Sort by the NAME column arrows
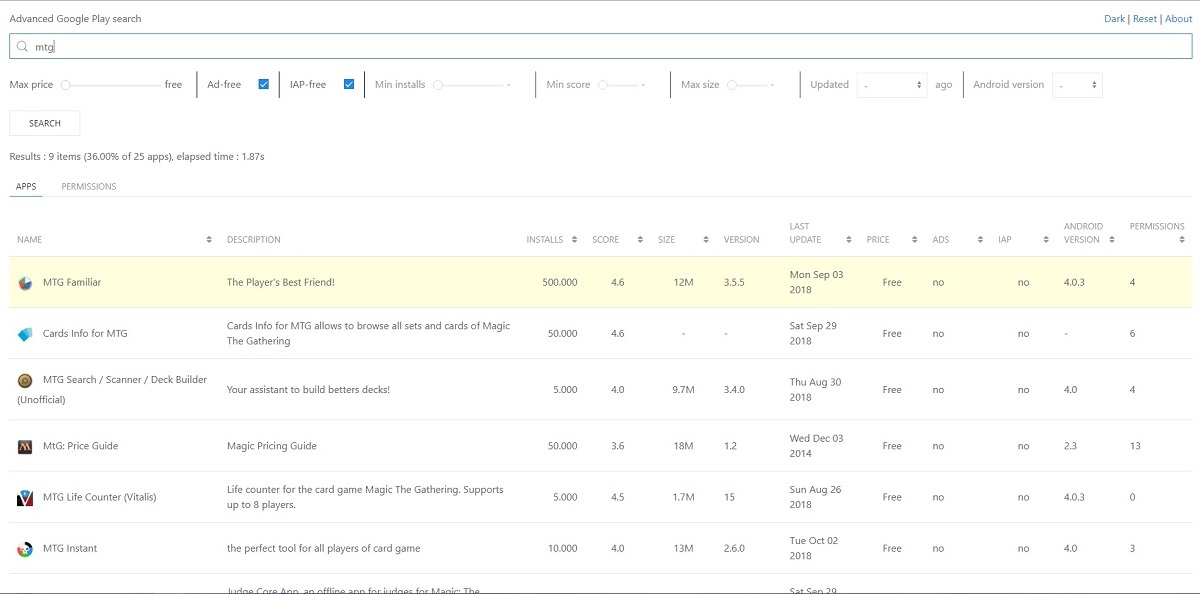Viewport: 1200px width, 594px height. 209,240
